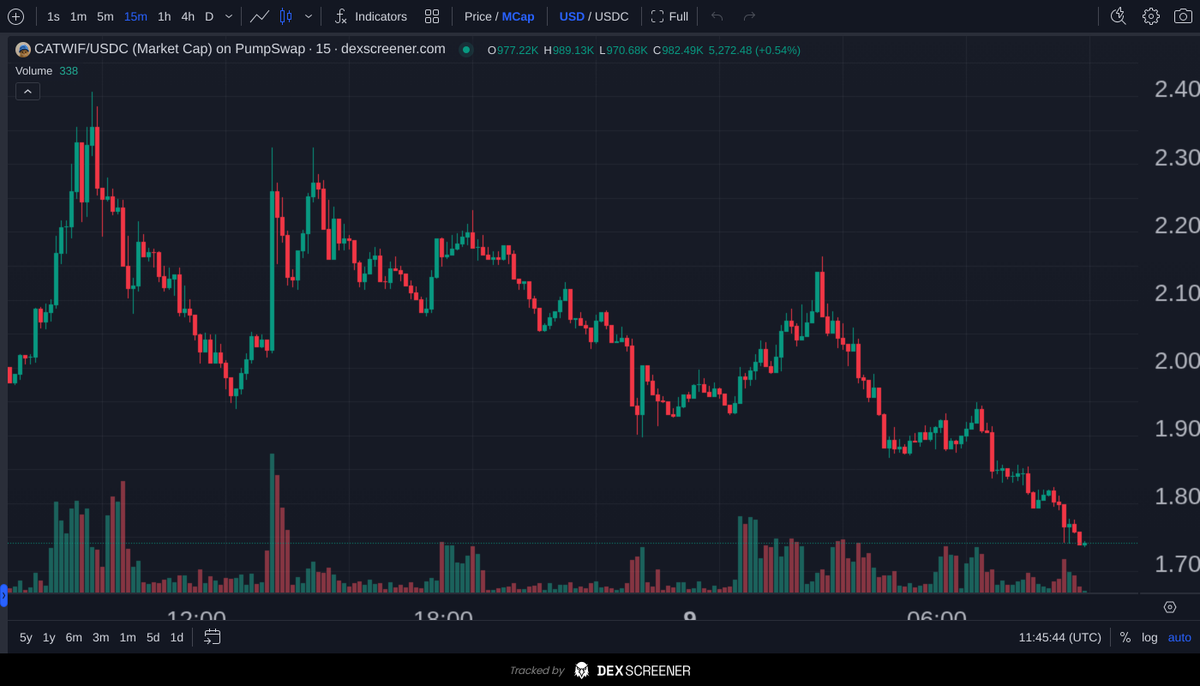This screenshot has width=1200, height=686.
Task: Select the 6m date range
Action: [74, 637]
